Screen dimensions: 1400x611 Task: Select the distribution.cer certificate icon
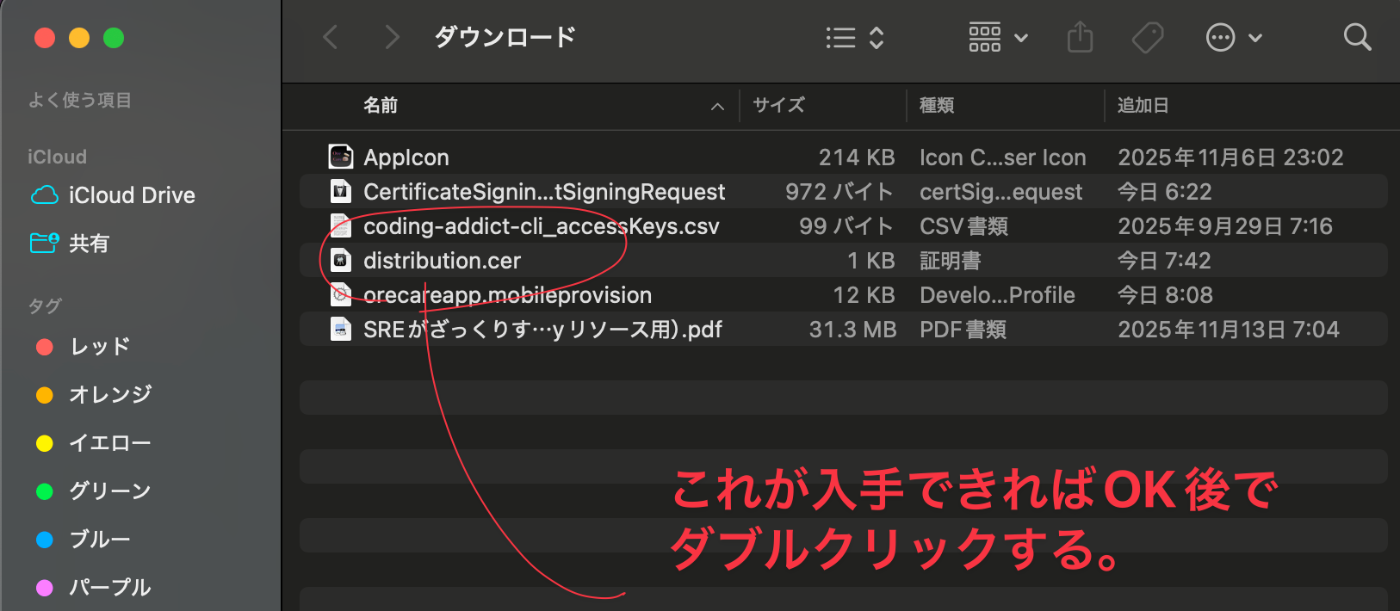tap(341, 260)
